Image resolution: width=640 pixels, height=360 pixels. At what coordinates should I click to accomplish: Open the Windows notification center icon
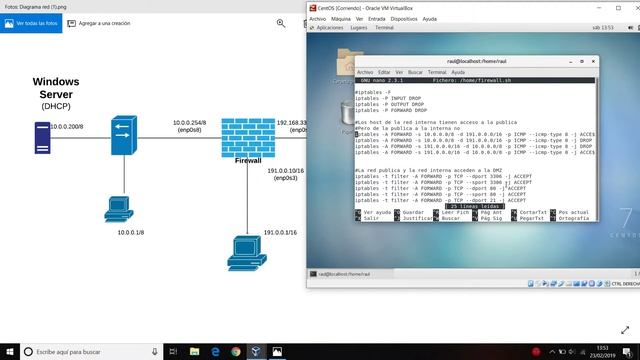(627, 351)
